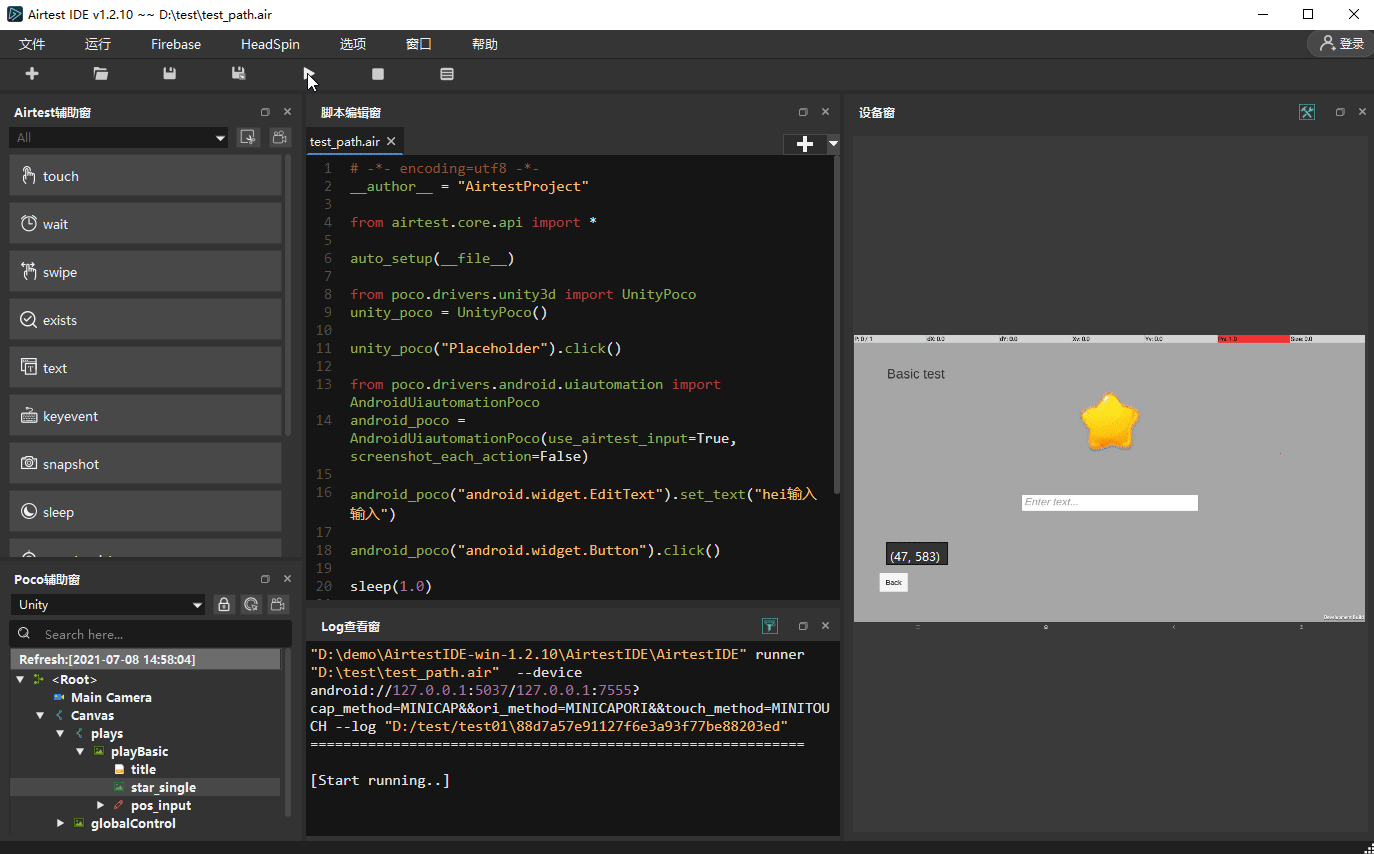
Task: Click the swipe command button
Action: point(145,272)
